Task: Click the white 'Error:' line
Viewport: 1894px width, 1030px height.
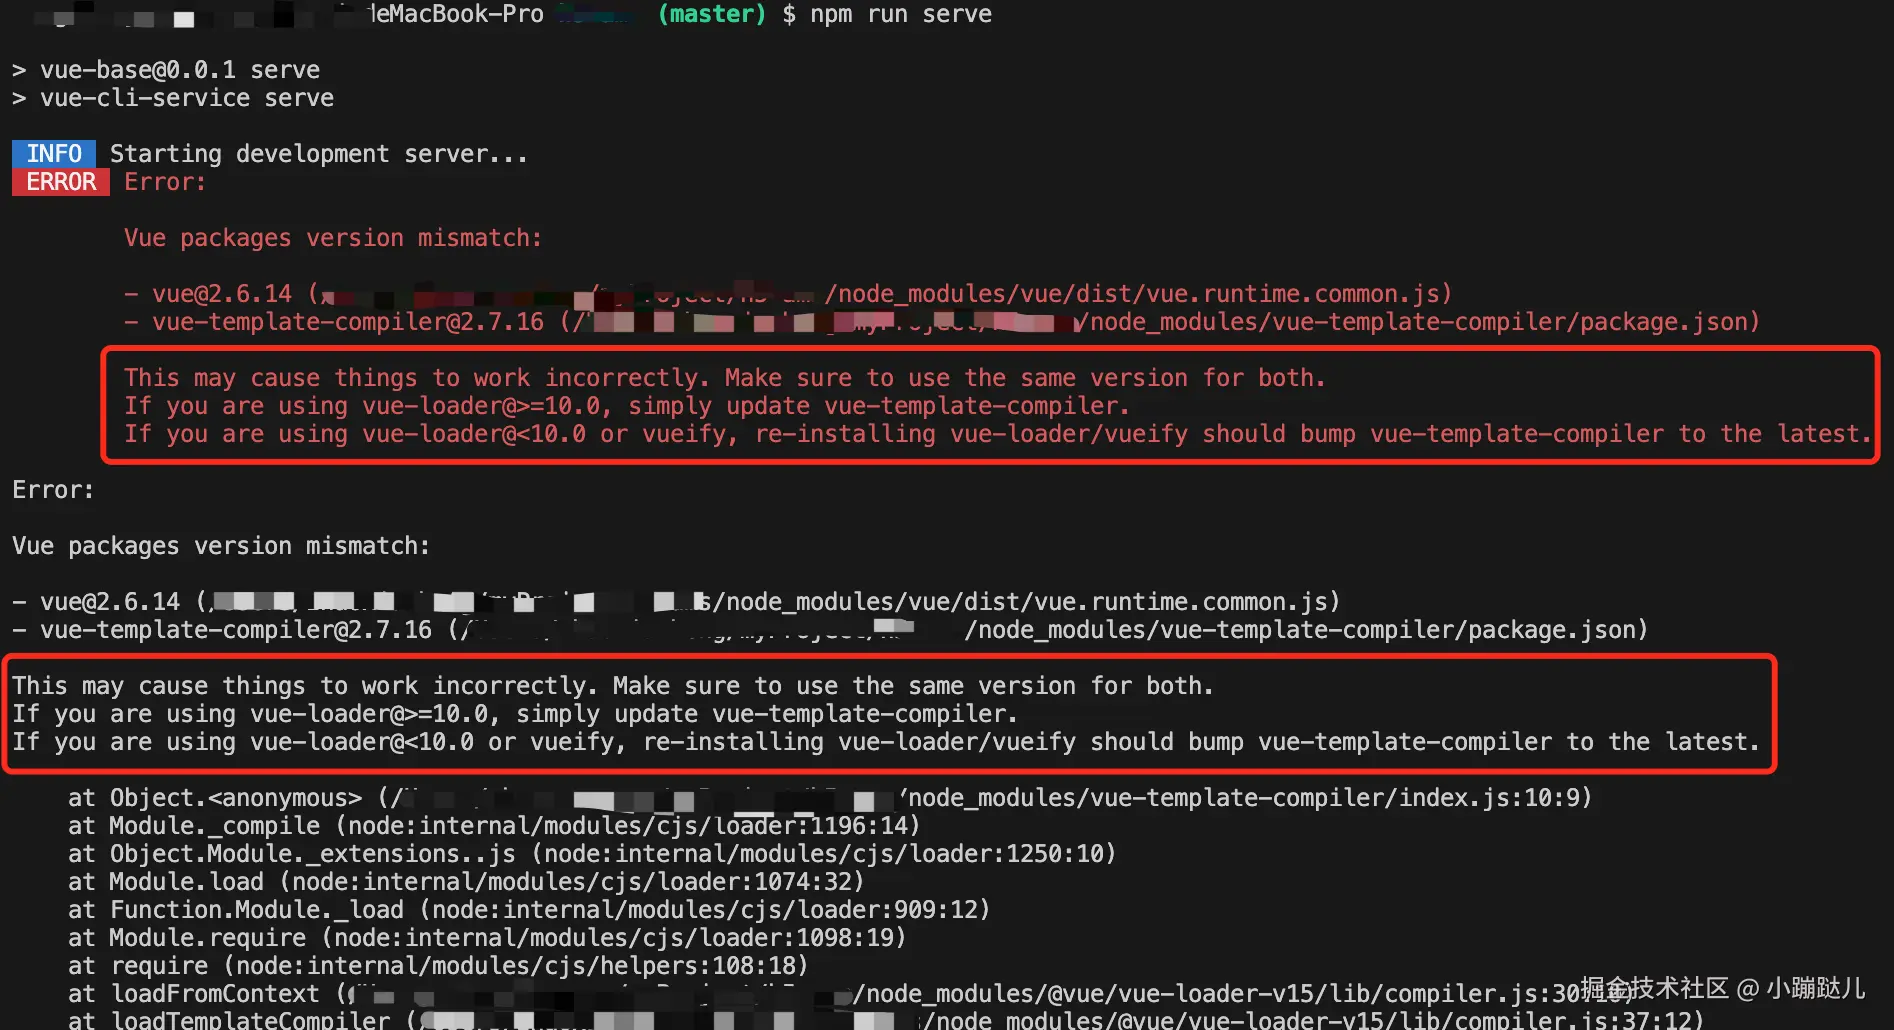Action: [53, 490]
